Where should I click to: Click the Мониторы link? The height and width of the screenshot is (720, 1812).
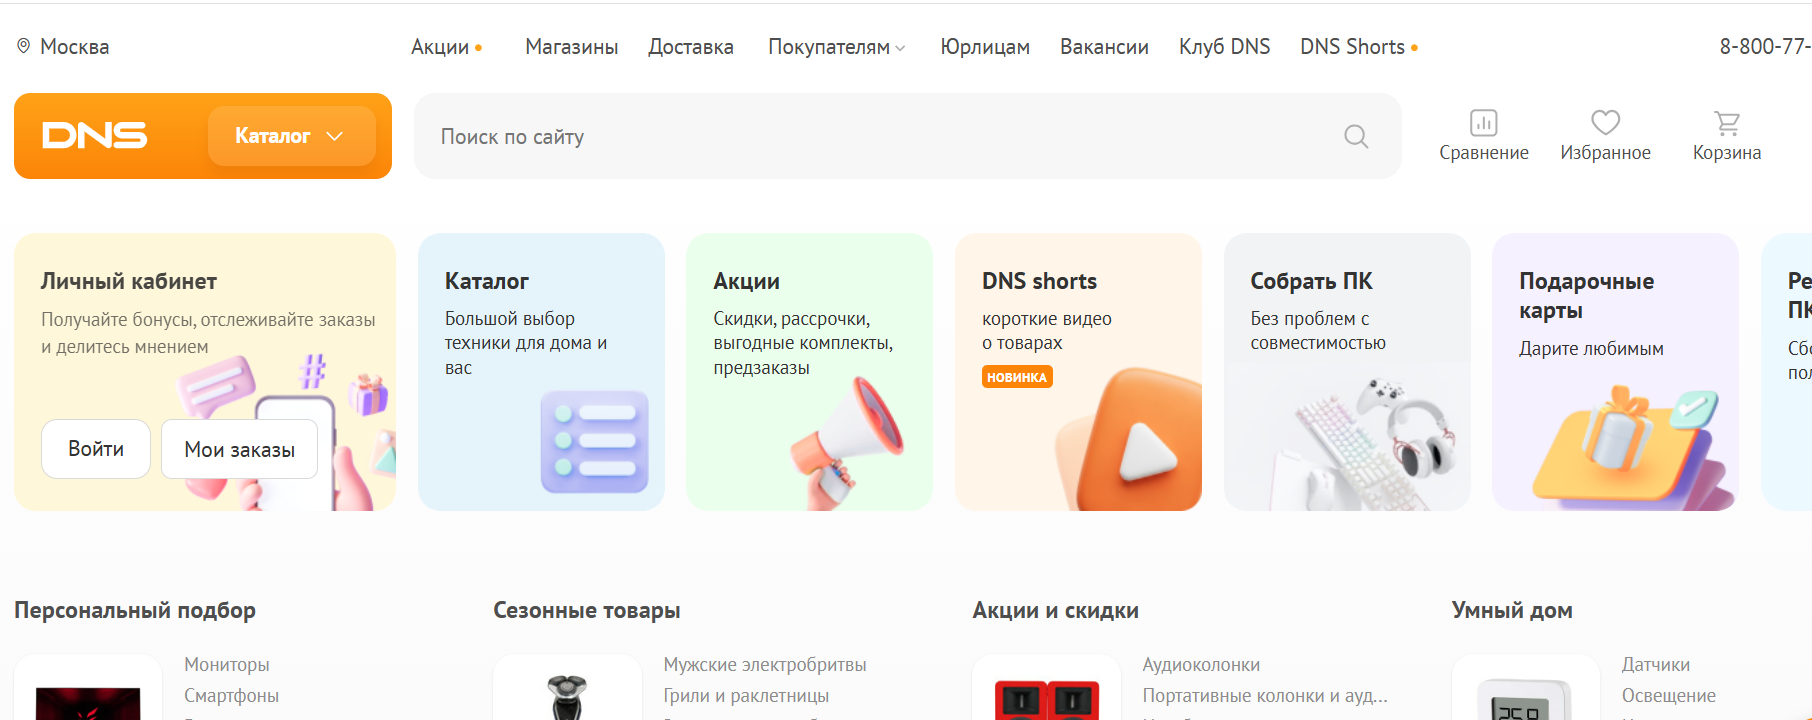pyautogui.click(x=227, y=665)
